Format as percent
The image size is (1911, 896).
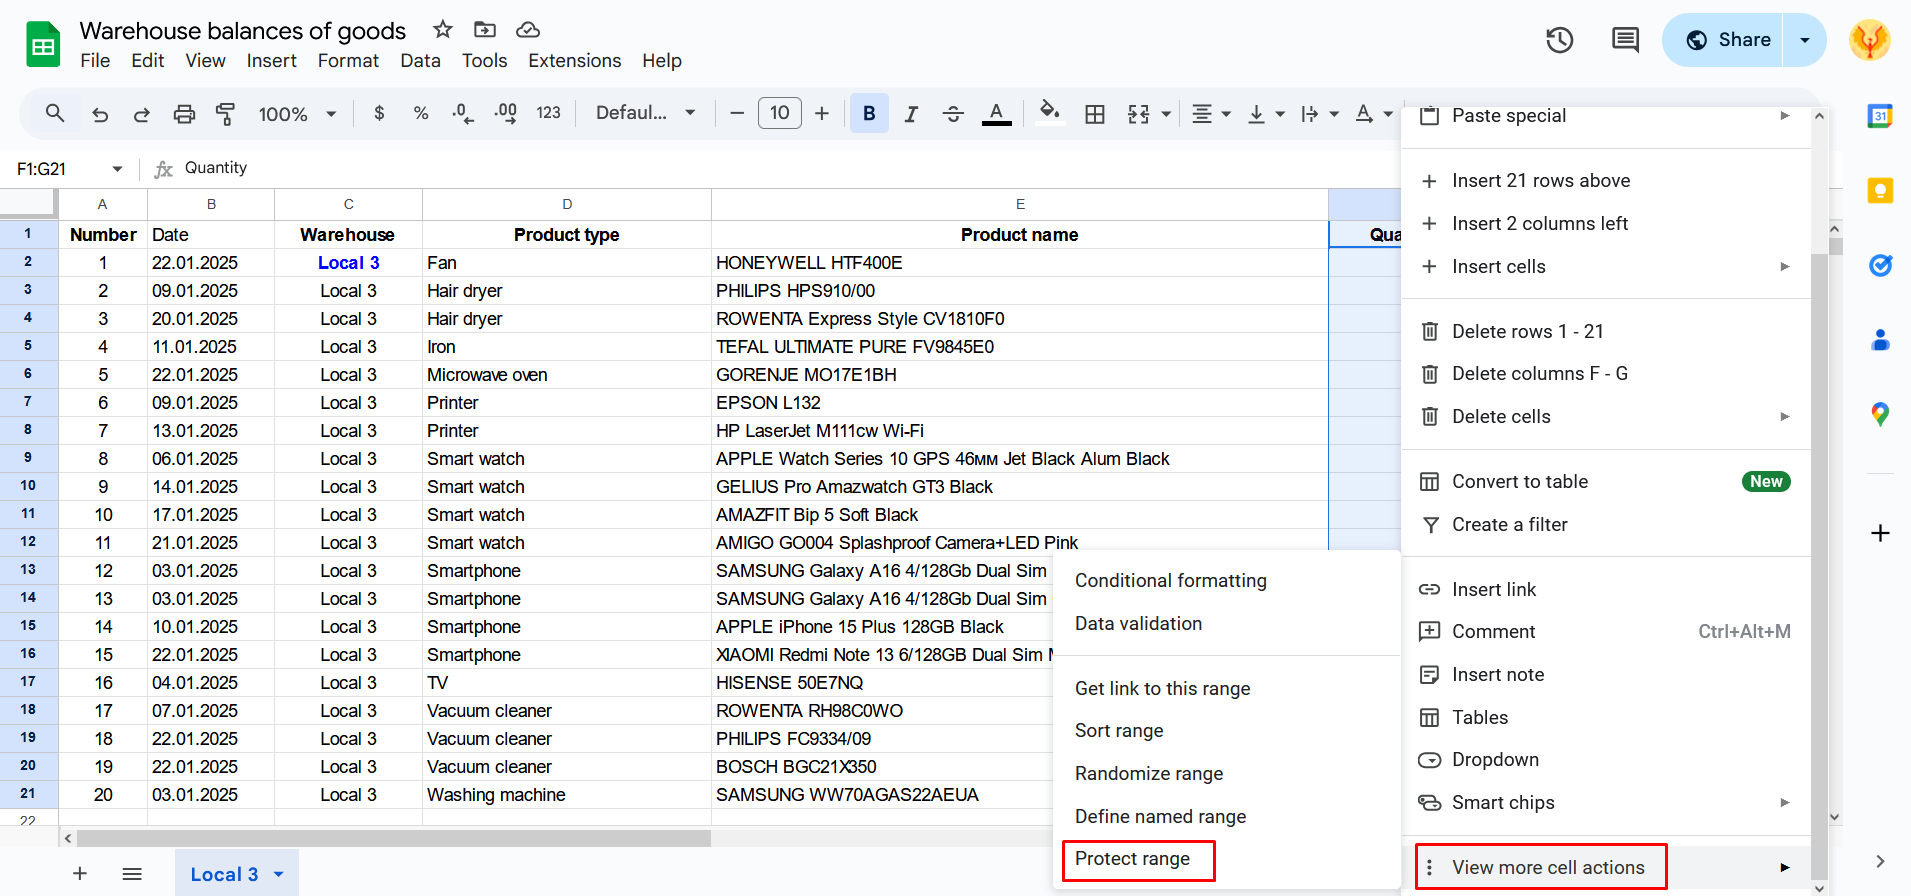click(x=421, y=114)
